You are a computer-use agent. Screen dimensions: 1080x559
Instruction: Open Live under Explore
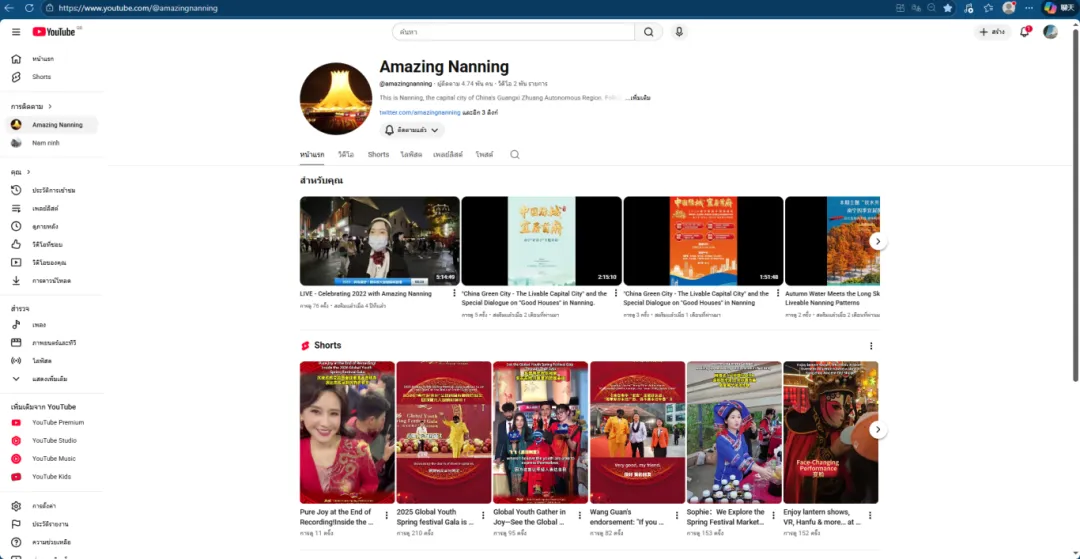[x=53, y=360]
